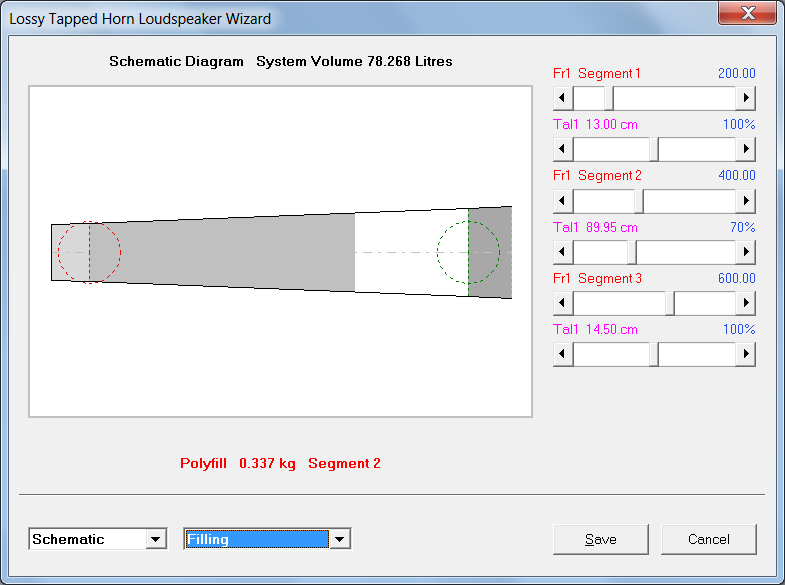785x585 pixels.
Task: Click right arrow of Fr1 Segment 1 slider
Action: [x=745, y=98]
